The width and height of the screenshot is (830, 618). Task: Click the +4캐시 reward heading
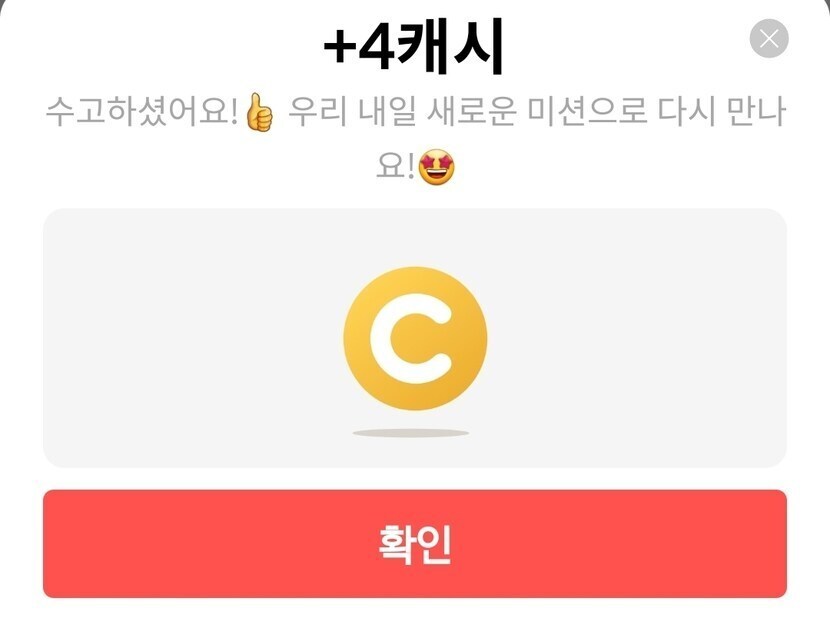(413, 46)
